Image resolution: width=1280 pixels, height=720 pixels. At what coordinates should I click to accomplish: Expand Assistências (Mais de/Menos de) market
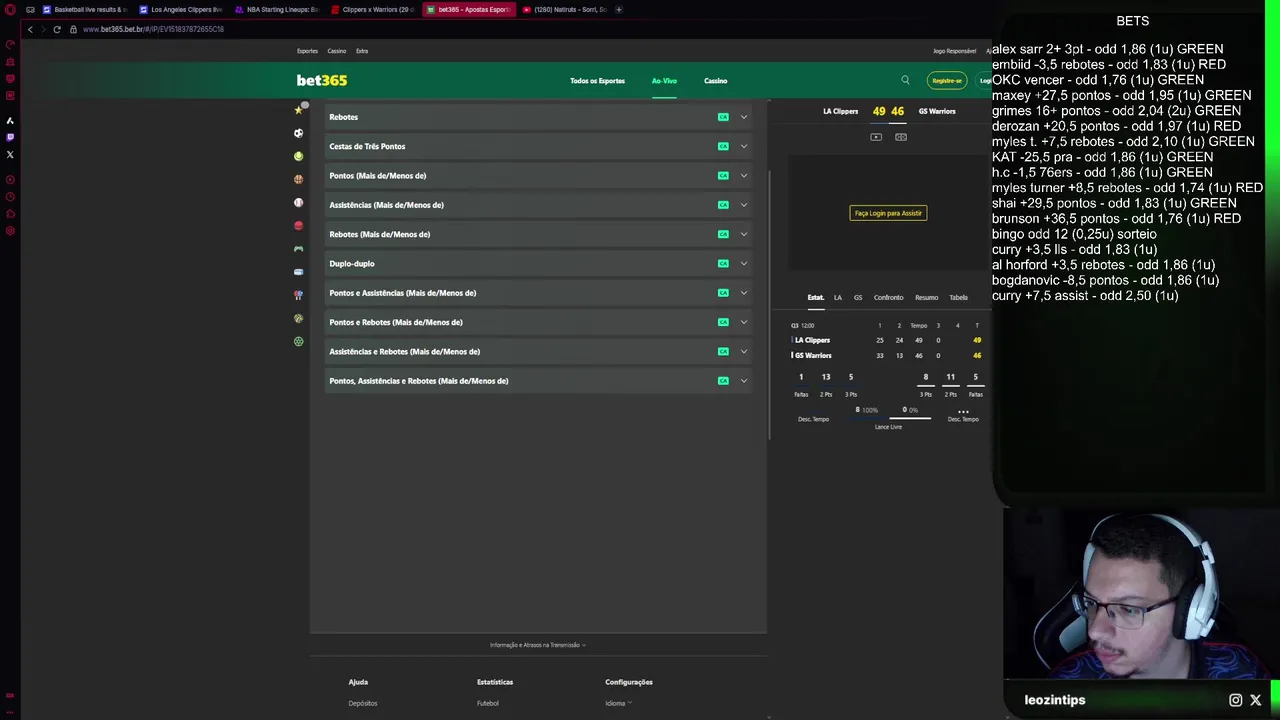pyautogui.click(x=538, y=205)
